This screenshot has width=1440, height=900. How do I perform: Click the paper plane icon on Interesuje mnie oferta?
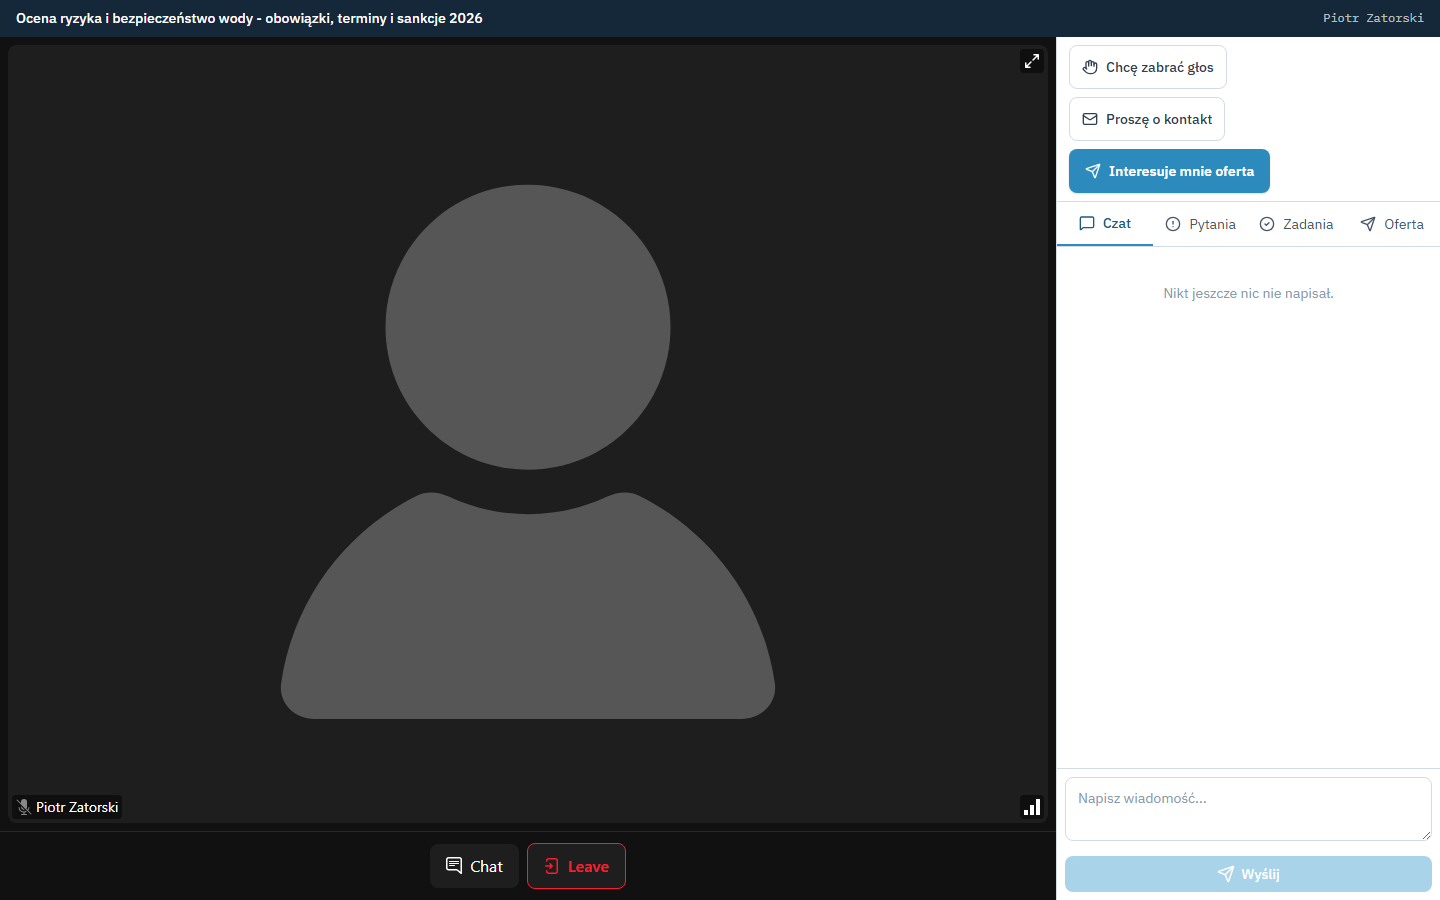[1093, 171]
